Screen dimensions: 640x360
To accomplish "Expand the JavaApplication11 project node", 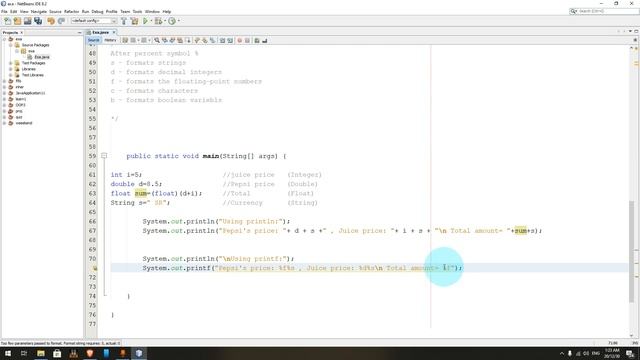I will tap(4, 93).
